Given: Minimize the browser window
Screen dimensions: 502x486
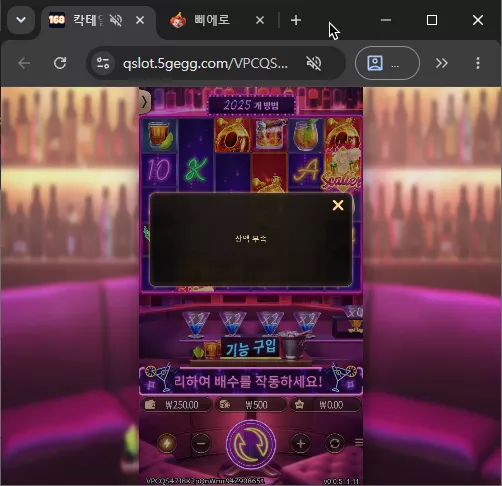Looking at the screenshot, I should (x=386, y=20).
